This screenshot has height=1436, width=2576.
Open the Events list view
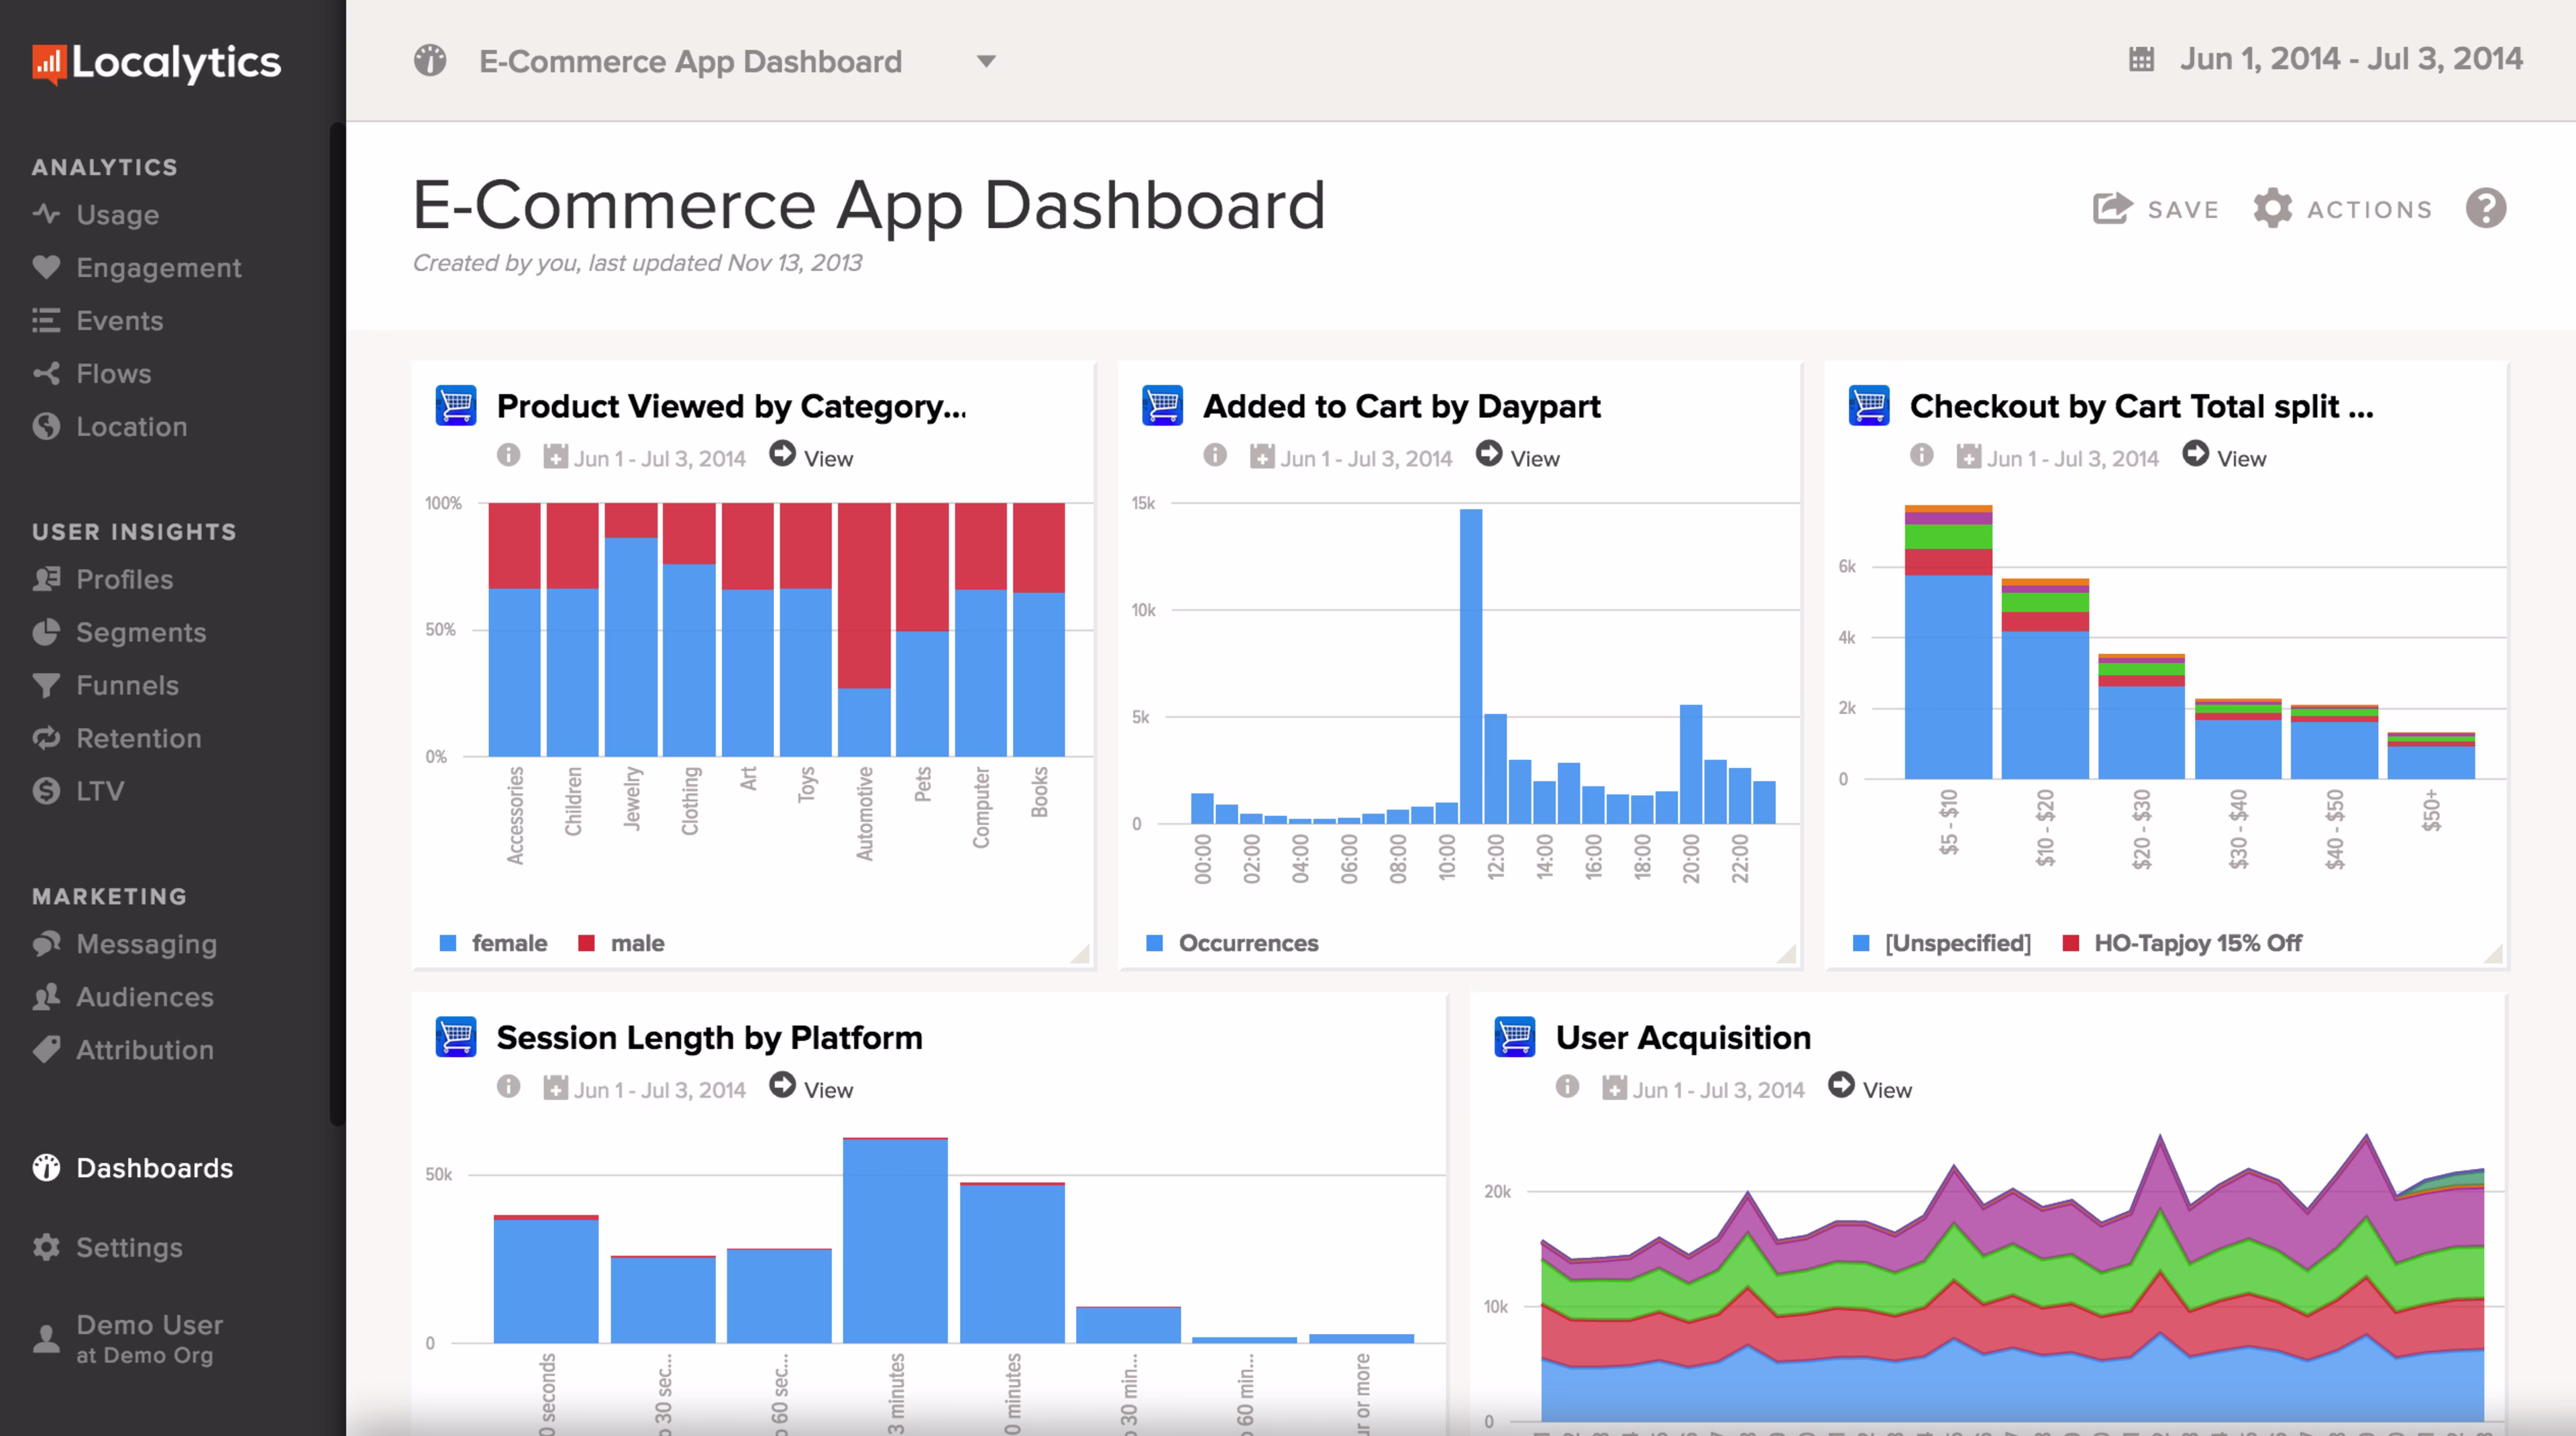tap(119, 320)
